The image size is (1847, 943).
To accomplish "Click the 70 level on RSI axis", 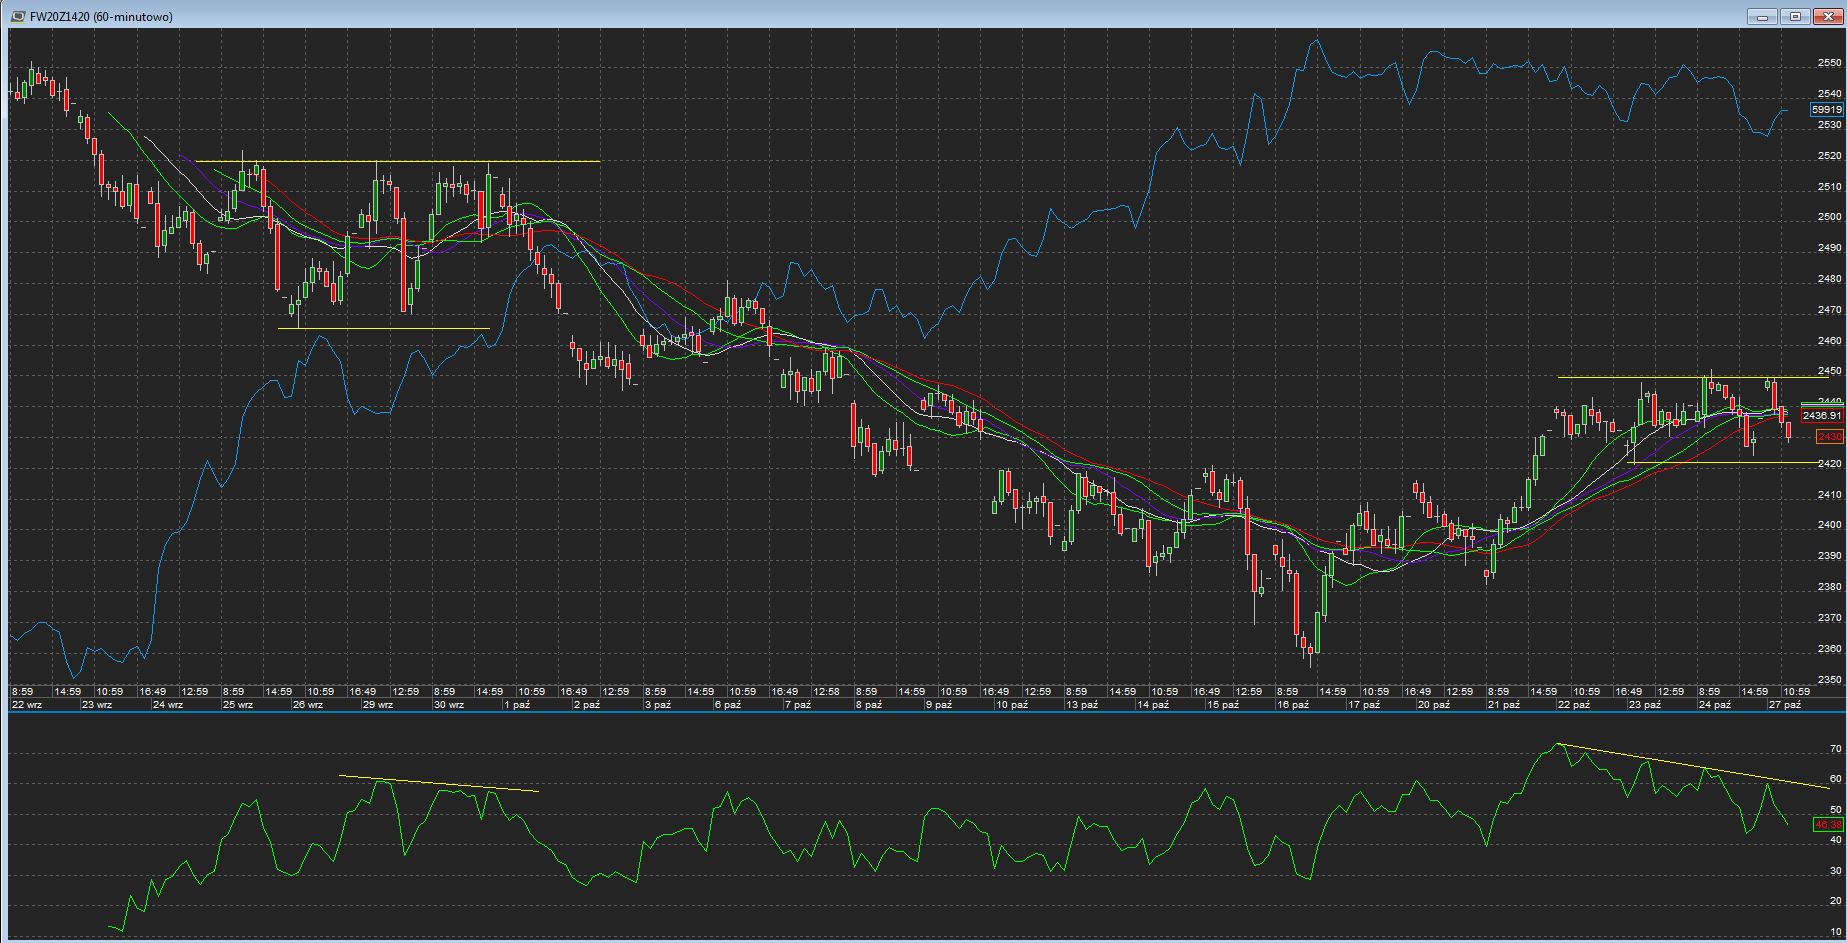I will [1836, 749].
